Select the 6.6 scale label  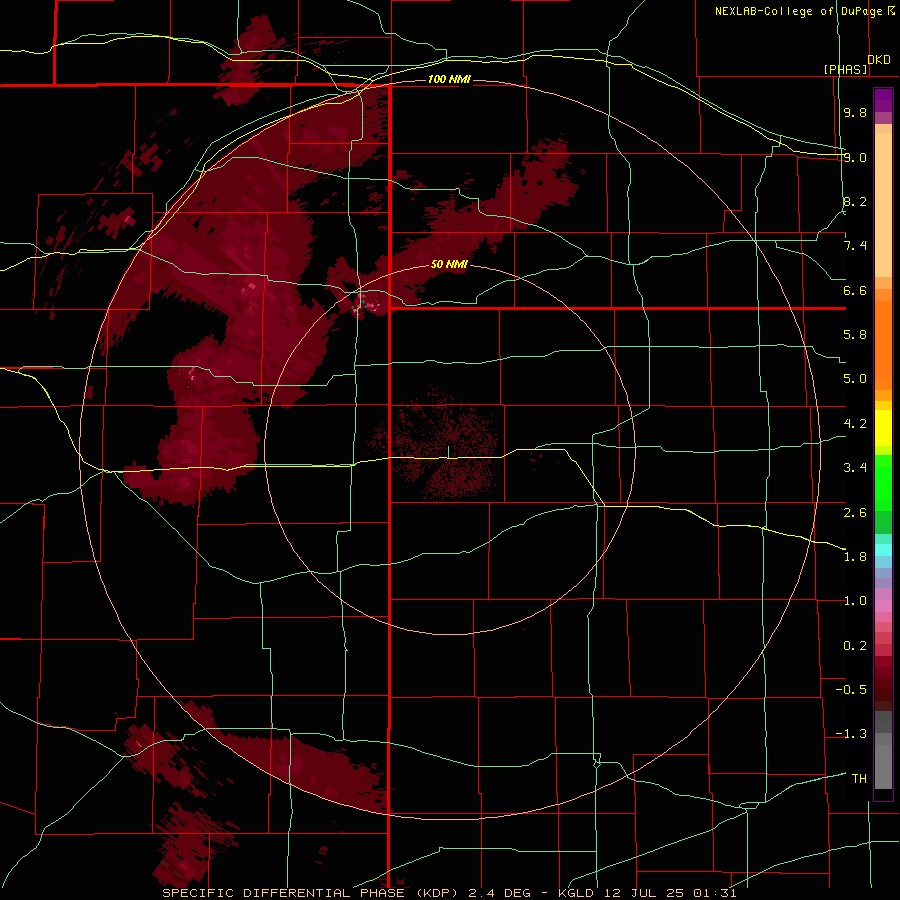click(x=855, y=290)
